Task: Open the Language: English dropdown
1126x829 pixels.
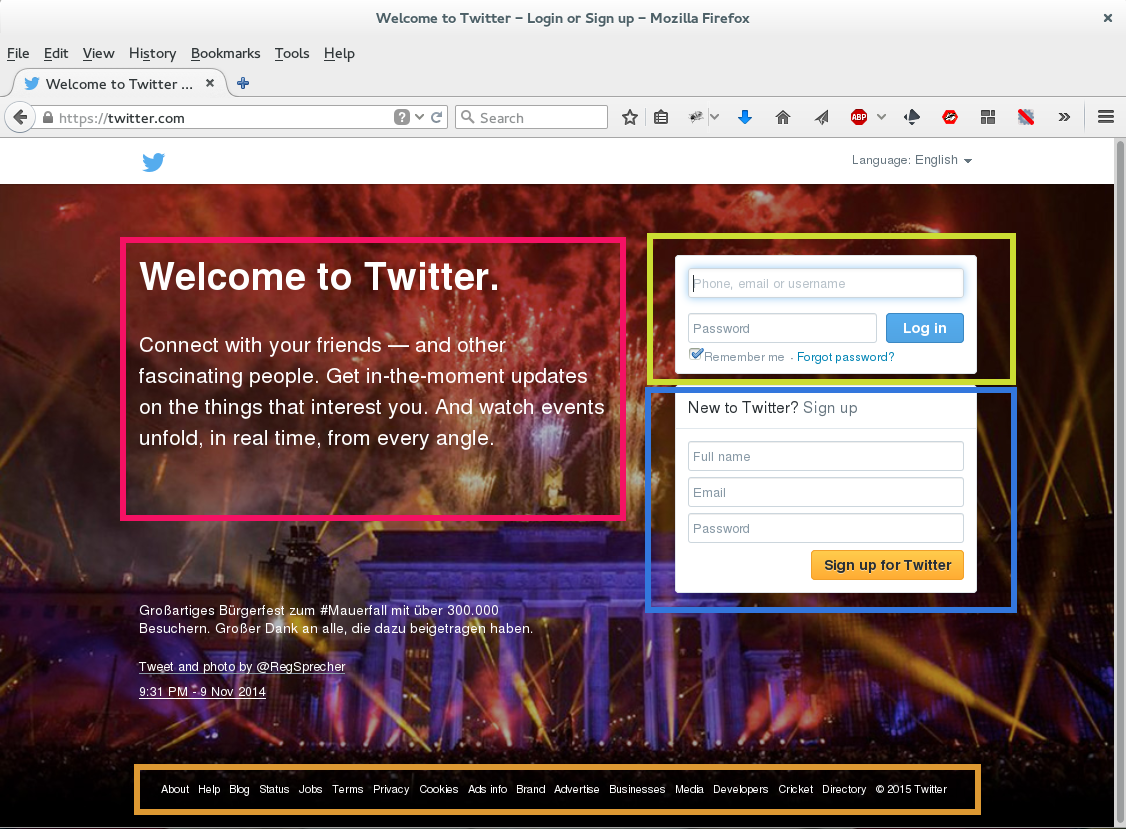Action: [911, 159]
